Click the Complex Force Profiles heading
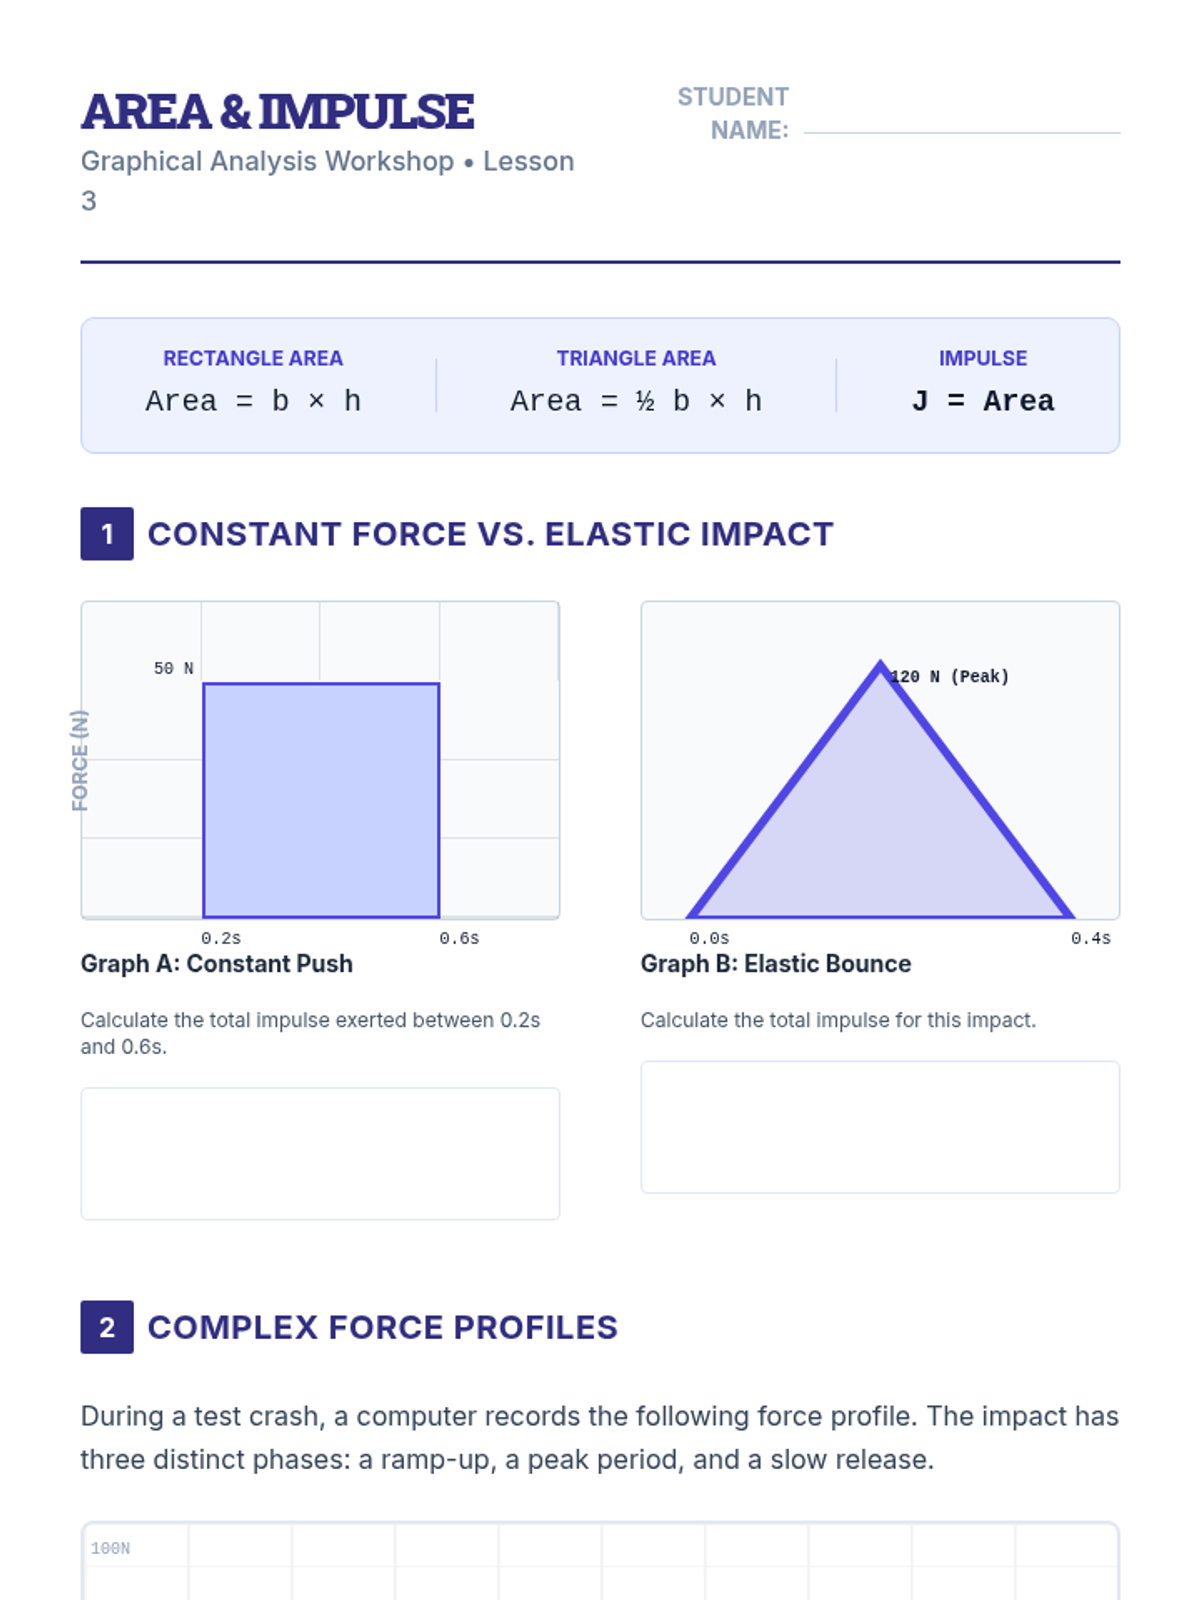The height and width of the screenshot is (1600, 1200). pos(383,1327)
